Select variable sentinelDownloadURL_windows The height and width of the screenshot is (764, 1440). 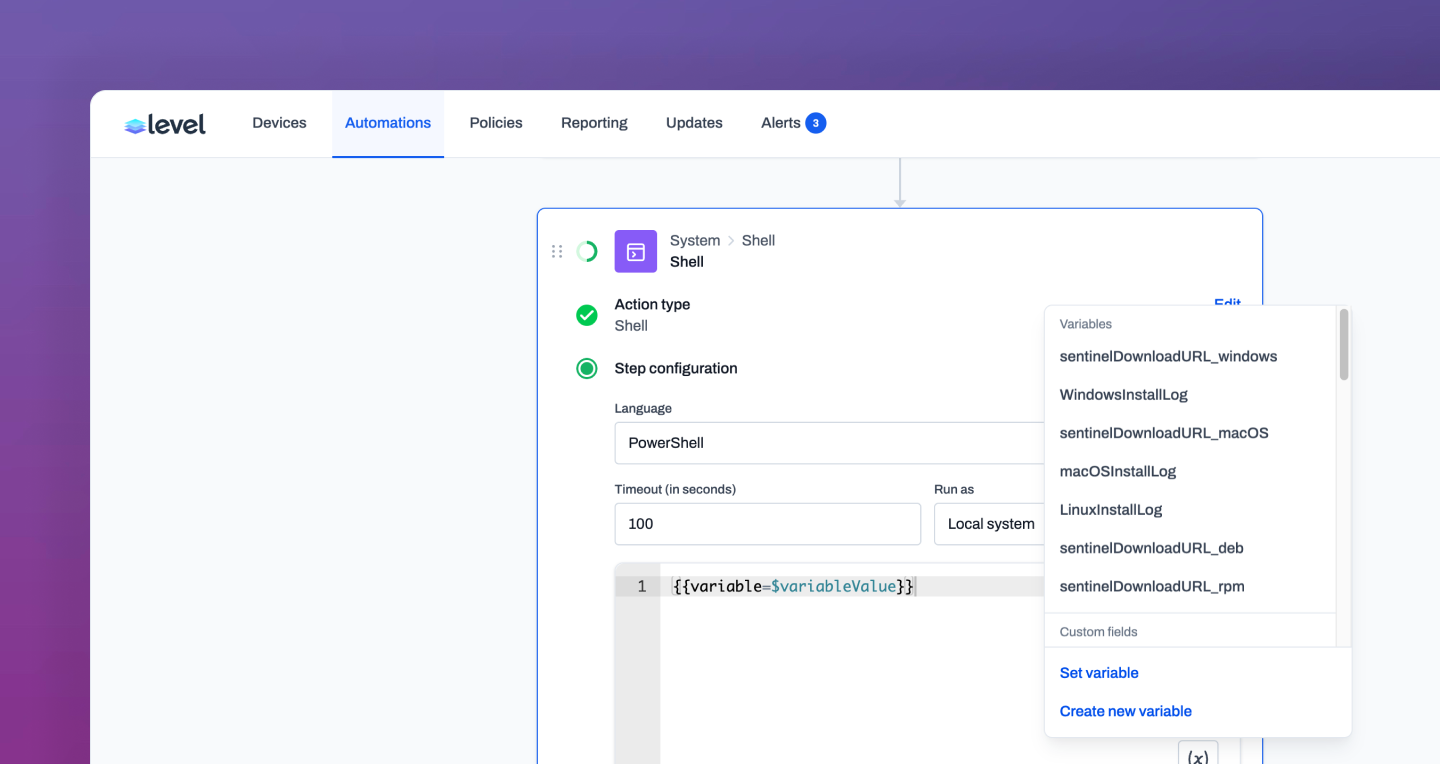(1168, 357)
